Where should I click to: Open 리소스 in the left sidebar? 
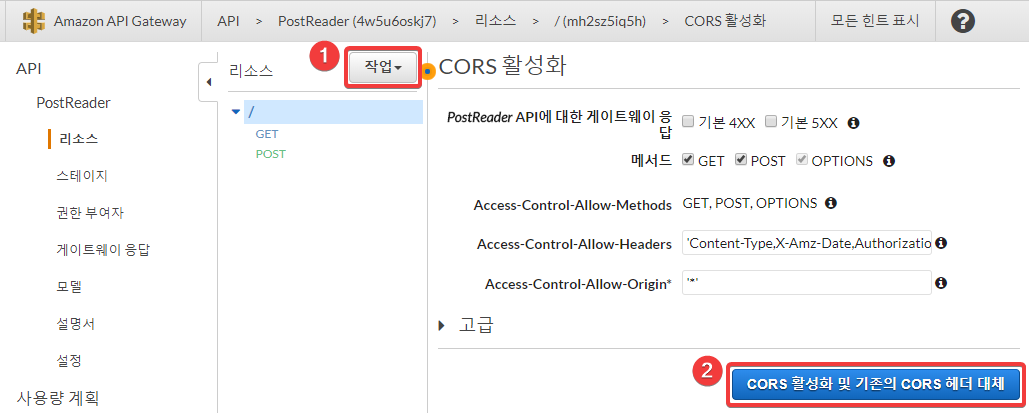tap(79, 139)
